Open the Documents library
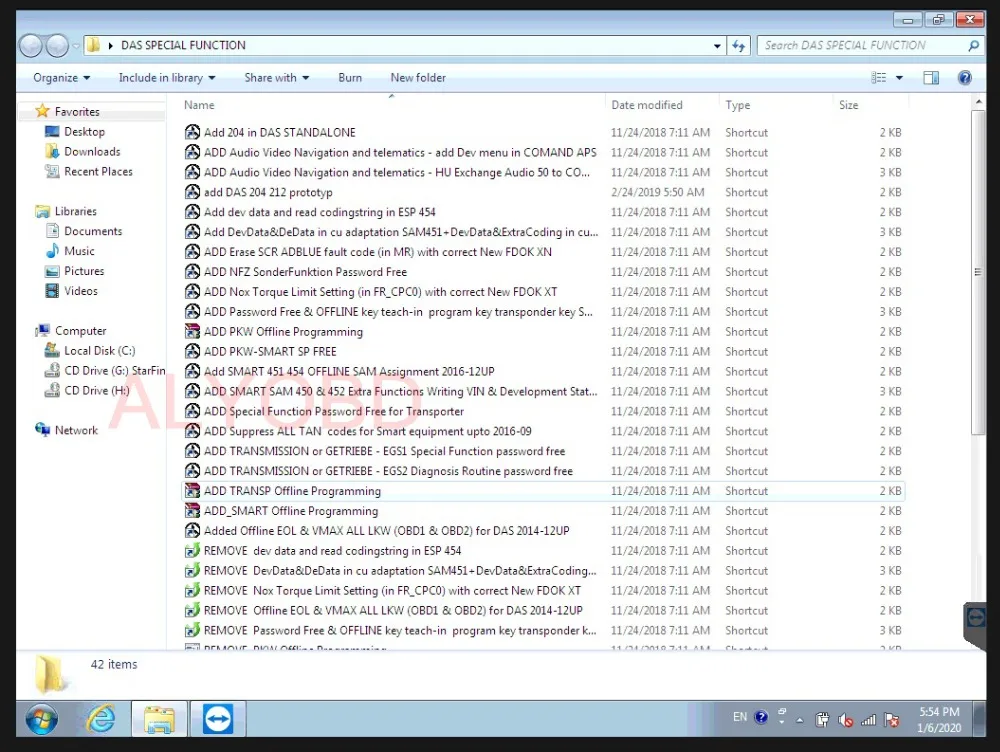The width and height of the screenshot is (1000, 752). (x=92, y=231)
